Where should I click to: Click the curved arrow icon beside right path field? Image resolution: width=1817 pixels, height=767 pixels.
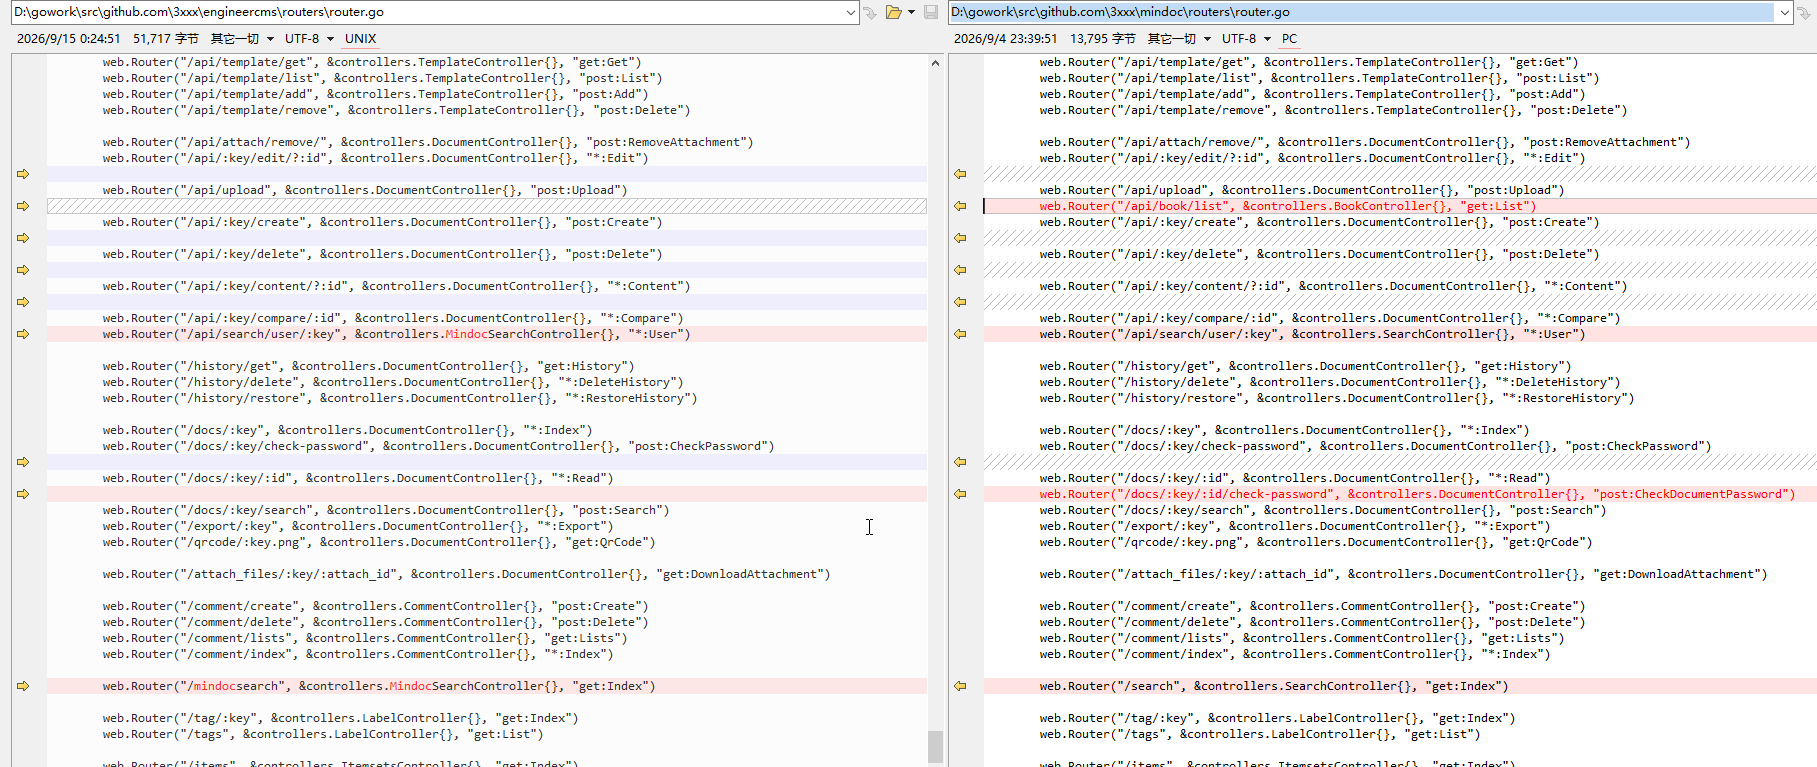click(1806, 12)
